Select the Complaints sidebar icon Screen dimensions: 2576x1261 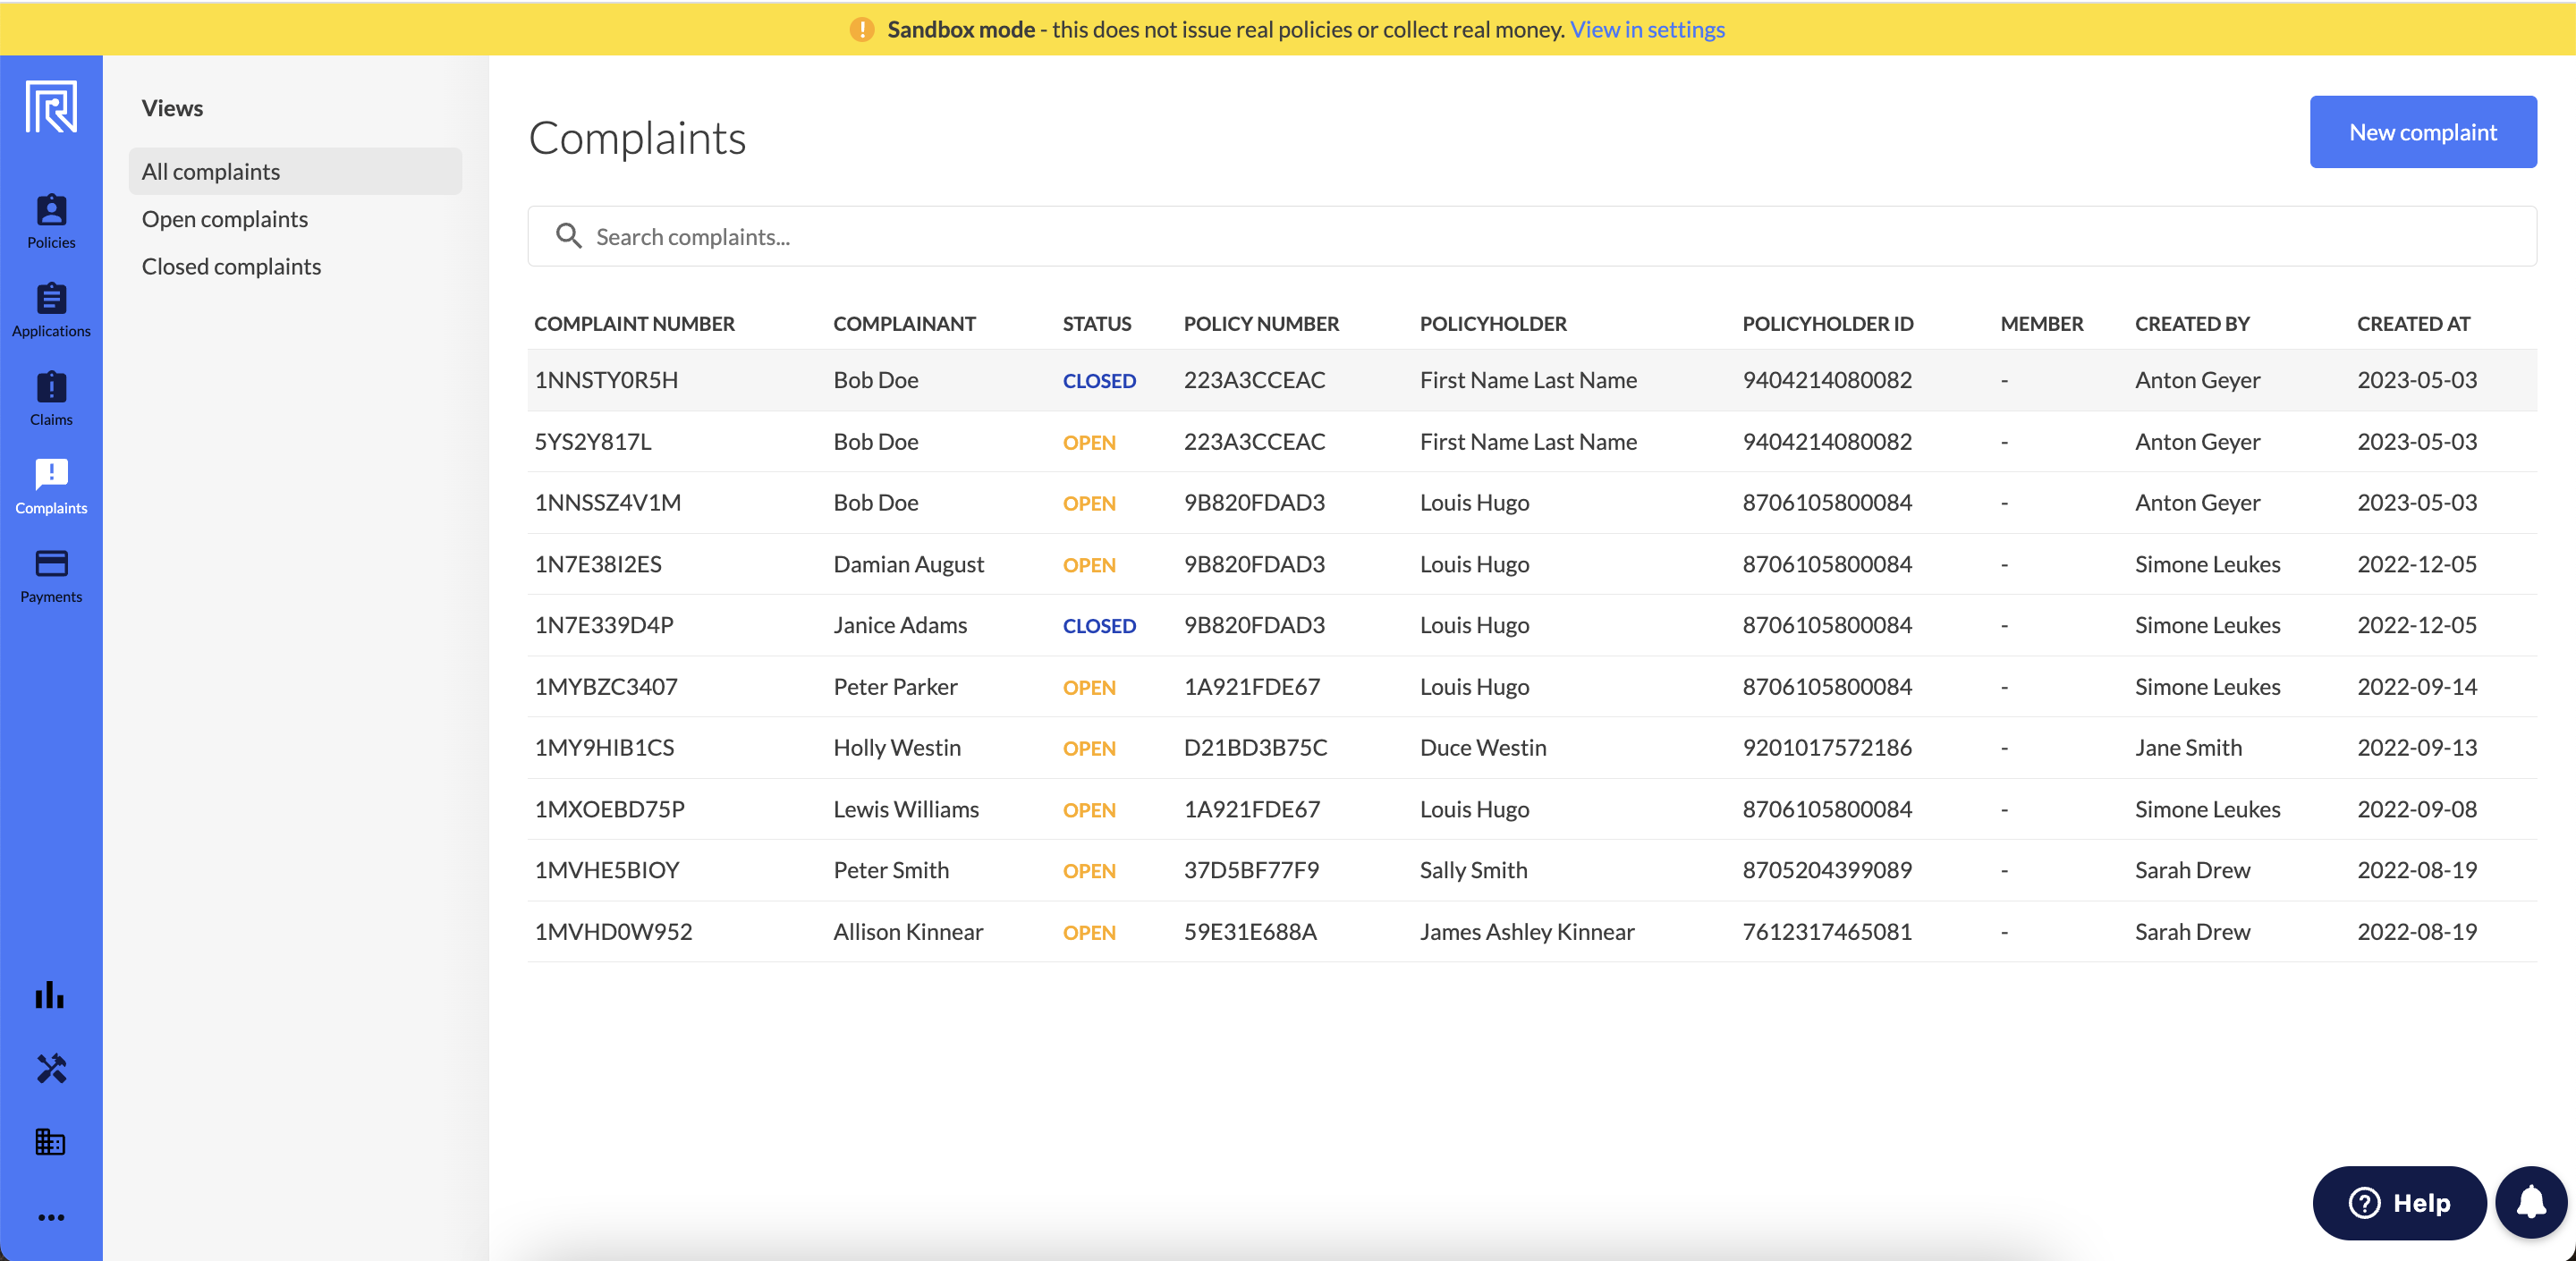pos(51,475)
